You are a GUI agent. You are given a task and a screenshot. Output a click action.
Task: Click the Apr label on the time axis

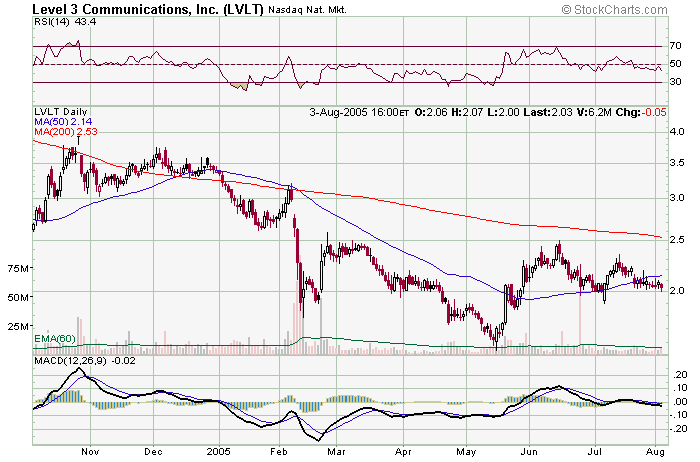click(403, 452)
